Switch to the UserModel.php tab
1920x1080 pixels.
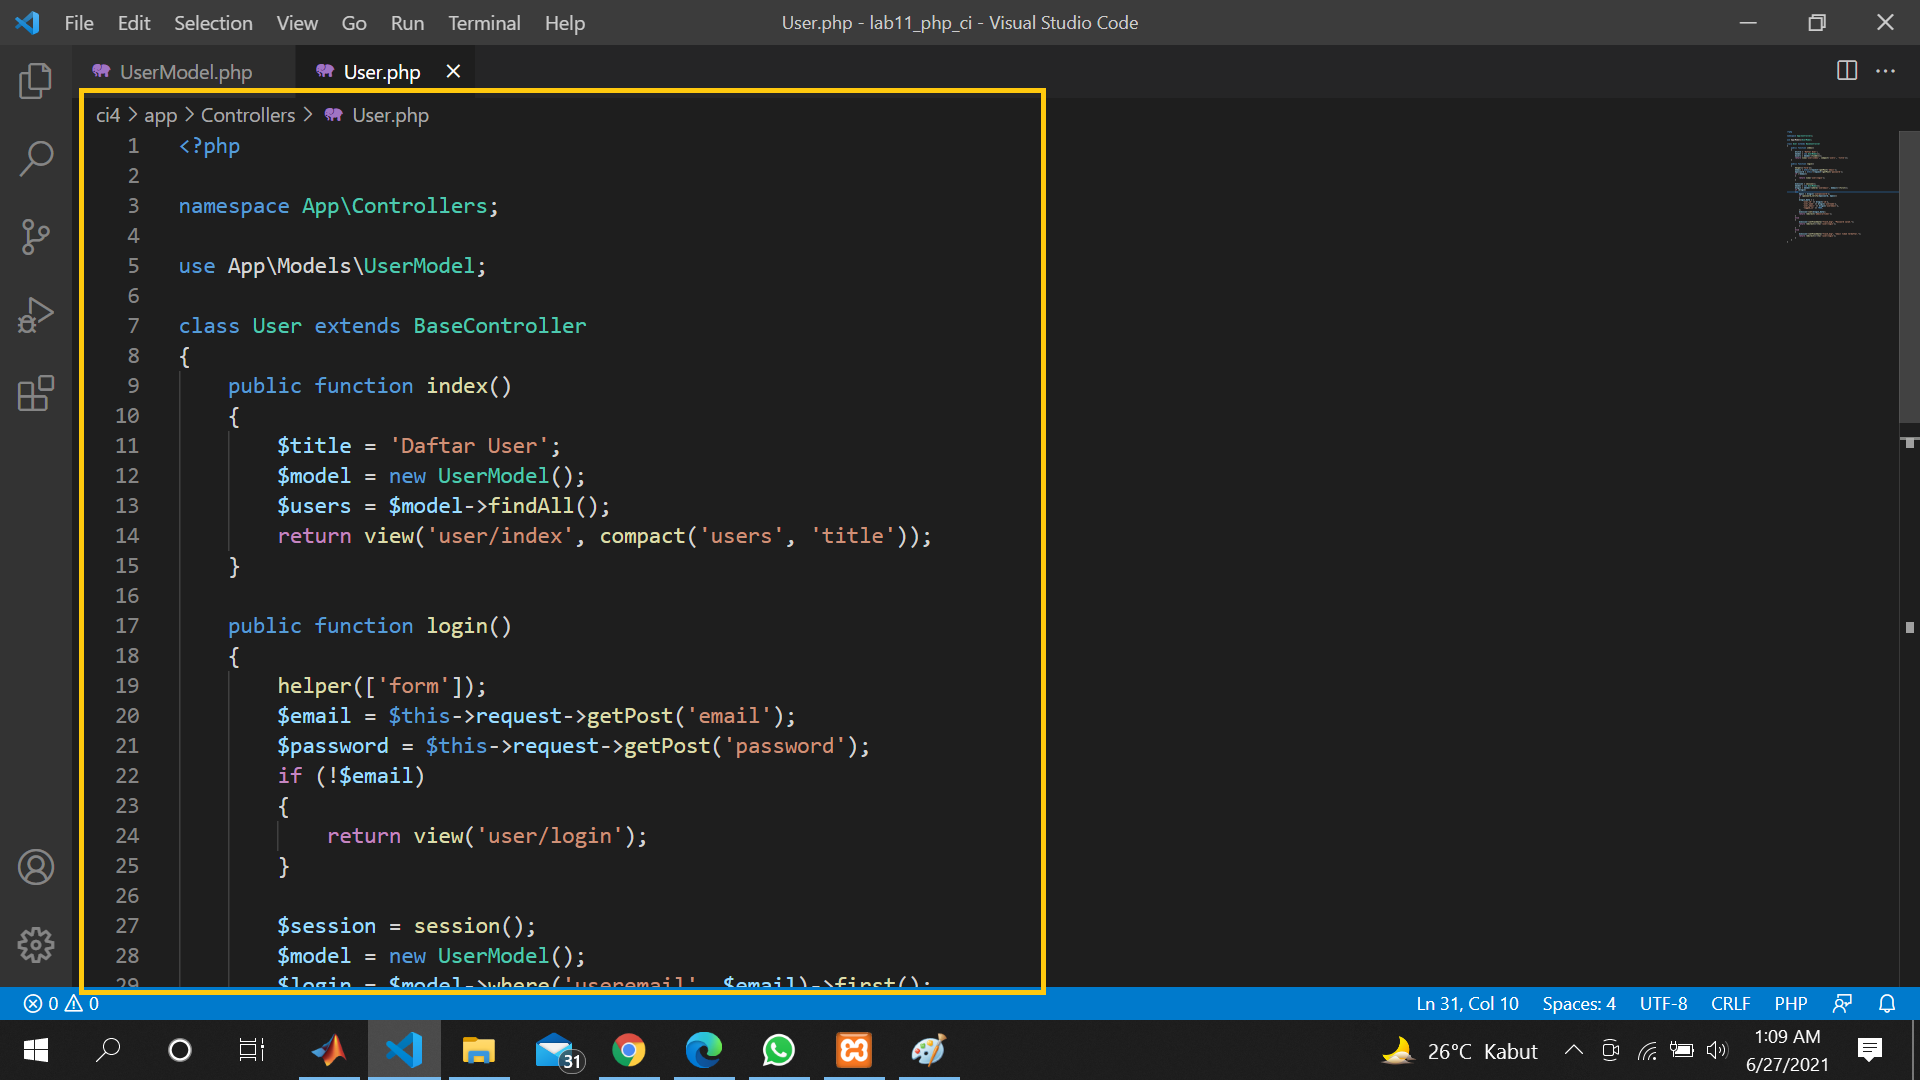pyautogui.click(x=184, y=71)
